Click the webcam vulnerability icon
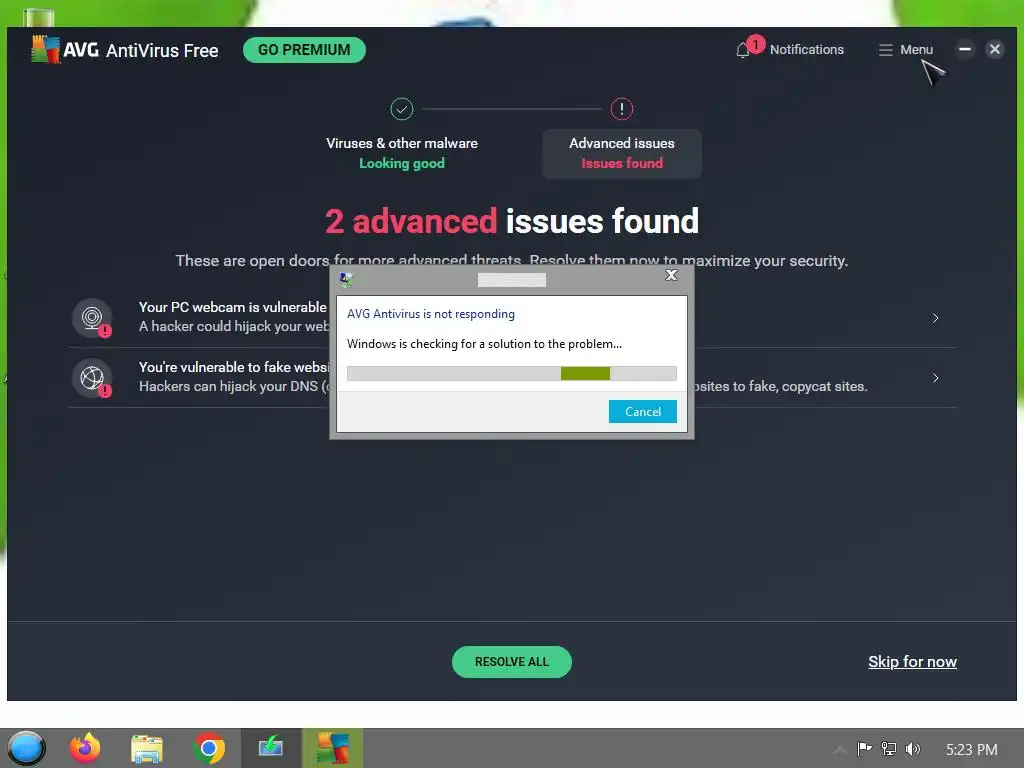The height and width of the screenshot is (768, 1024). click(91, 318)
